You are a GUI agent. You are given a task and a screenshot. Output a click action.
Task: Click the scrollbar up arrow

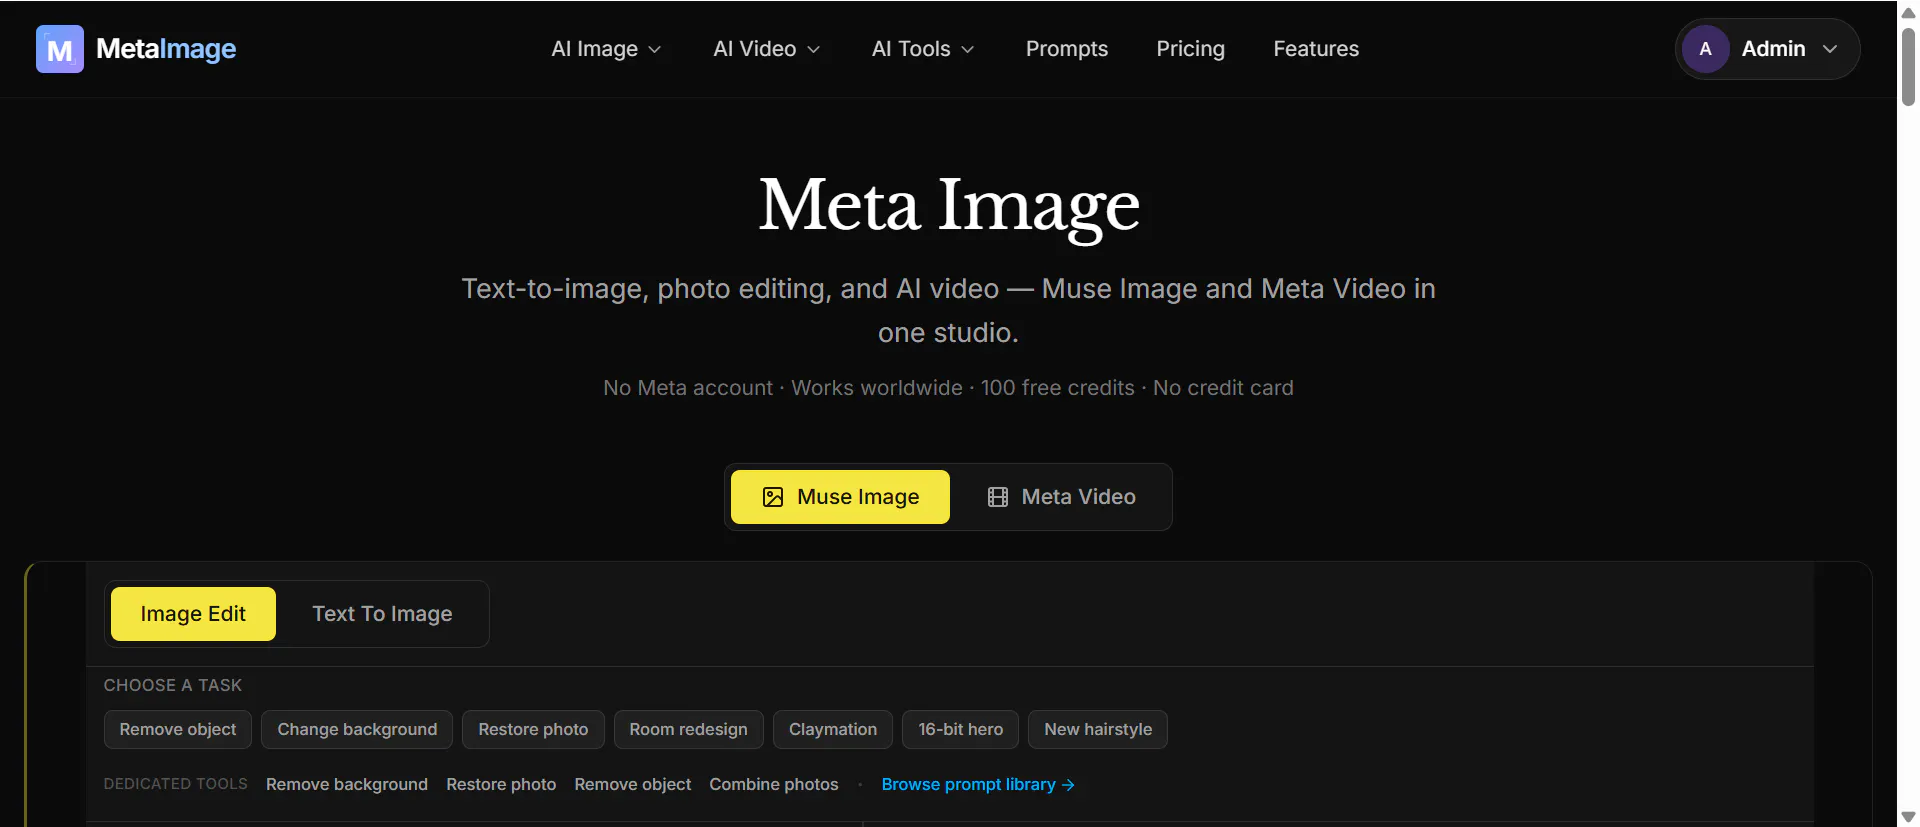1908,12
